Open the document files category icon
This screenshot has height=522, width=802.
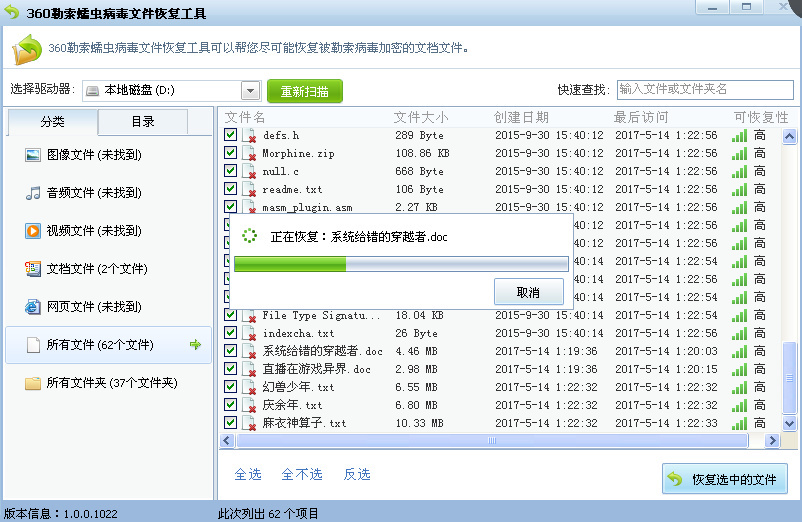(32, 269)
